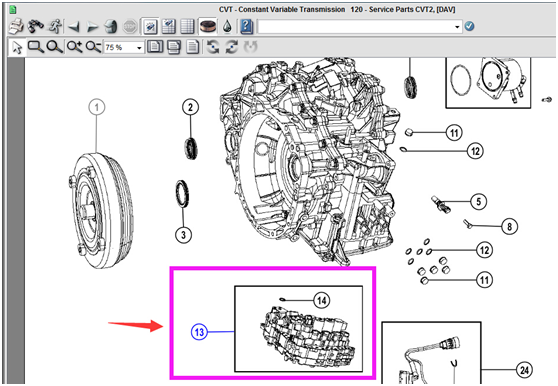Expand the wide toolbar combo box arrow

point(457,27)
